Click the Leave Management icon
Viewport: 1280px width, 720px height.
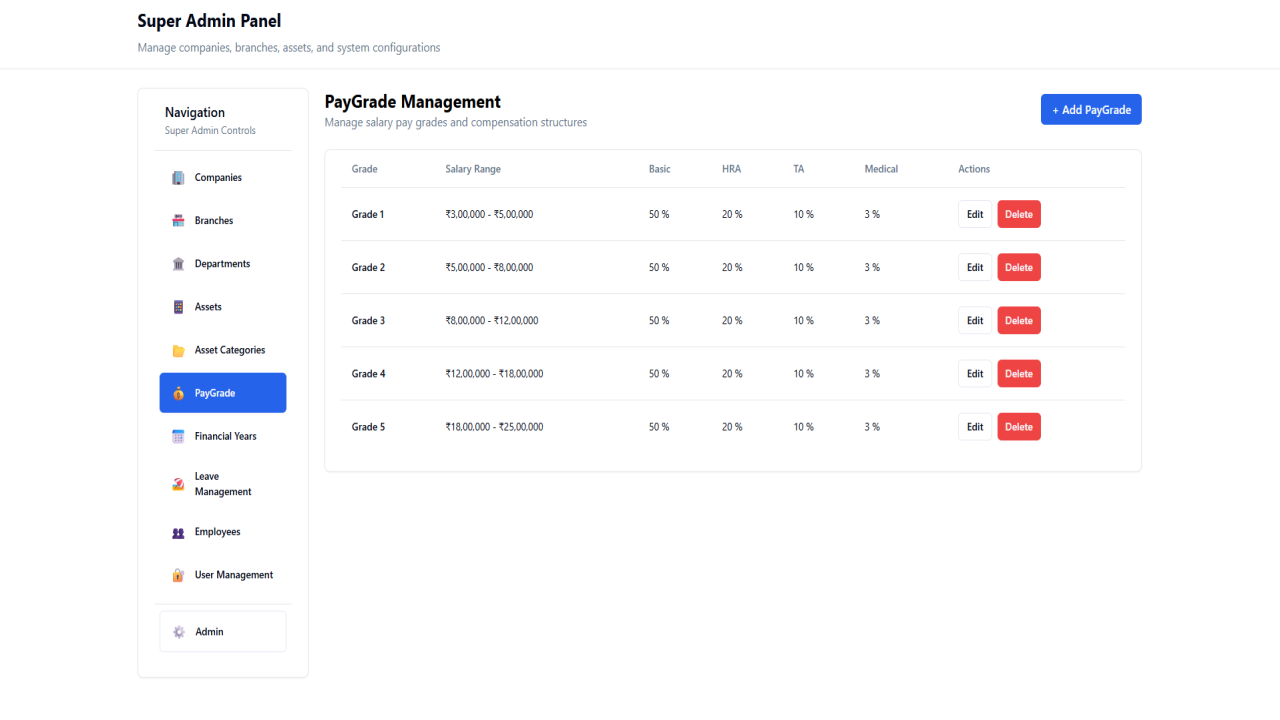click(178, 484)
